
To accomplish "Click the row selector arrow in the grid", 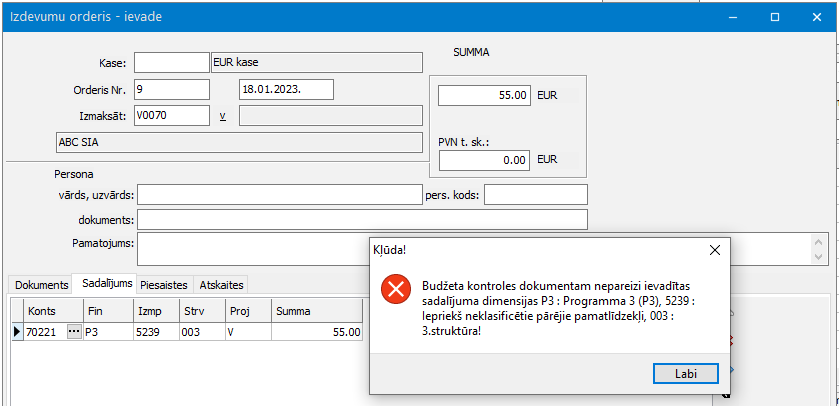I will (18, 332).
